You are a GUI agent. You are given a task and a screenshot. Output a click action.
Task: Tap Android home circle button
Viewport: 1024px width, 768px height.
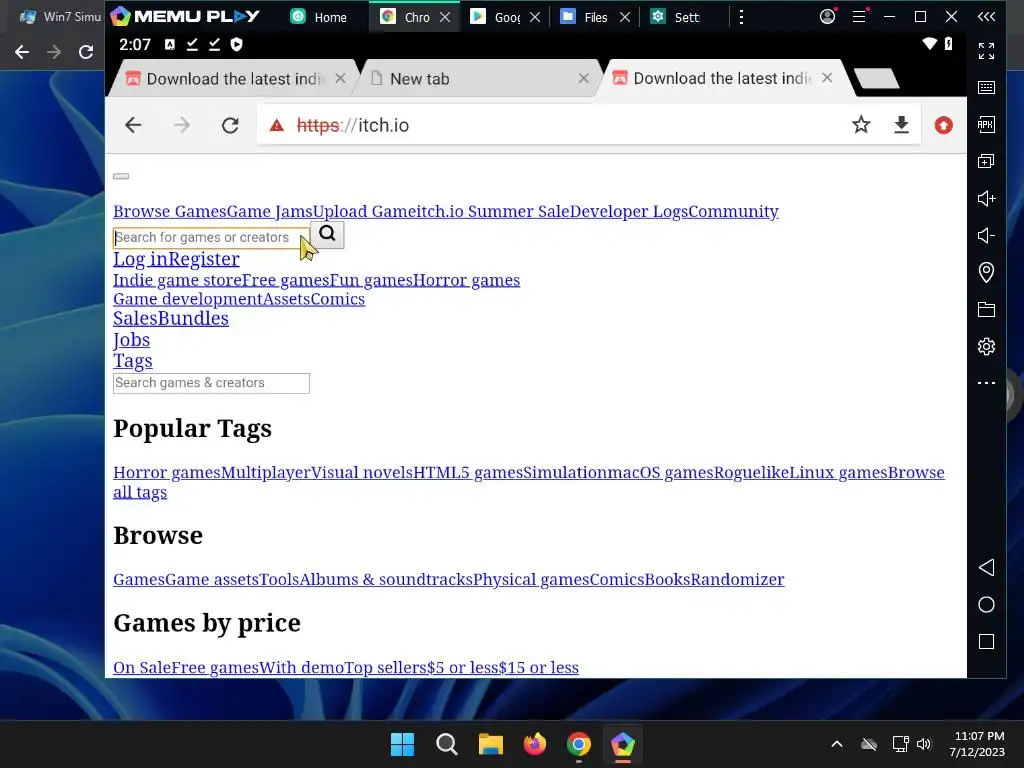pos(986,605)
